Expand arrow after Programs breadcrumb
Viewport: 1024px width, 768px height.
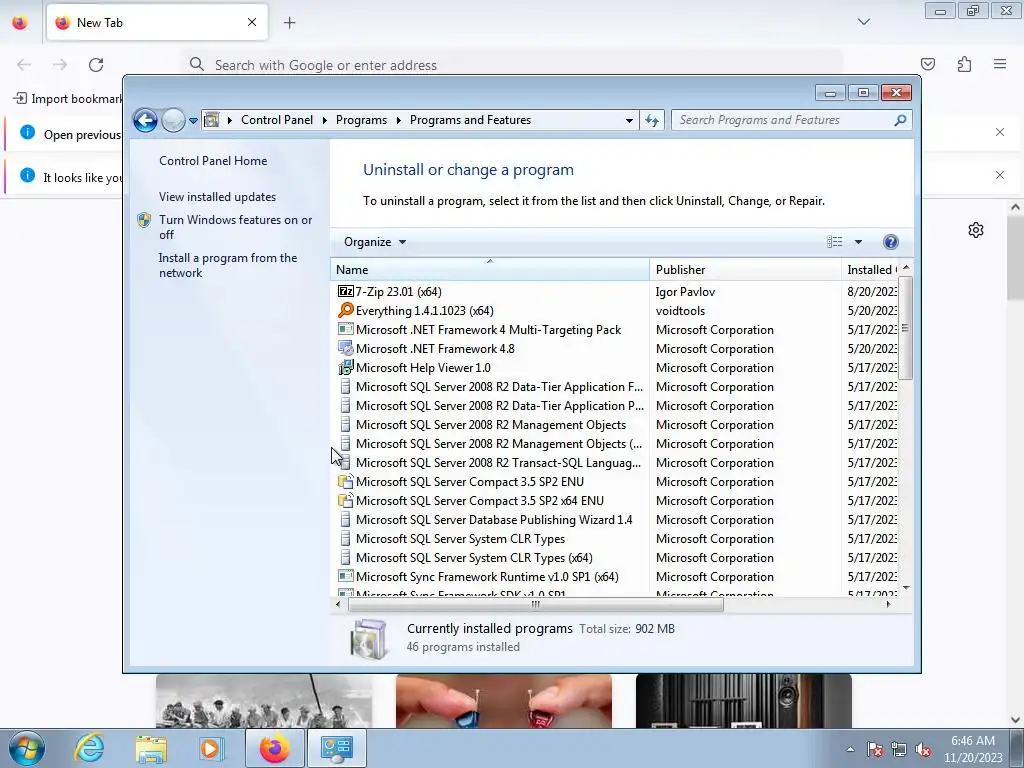398,120
